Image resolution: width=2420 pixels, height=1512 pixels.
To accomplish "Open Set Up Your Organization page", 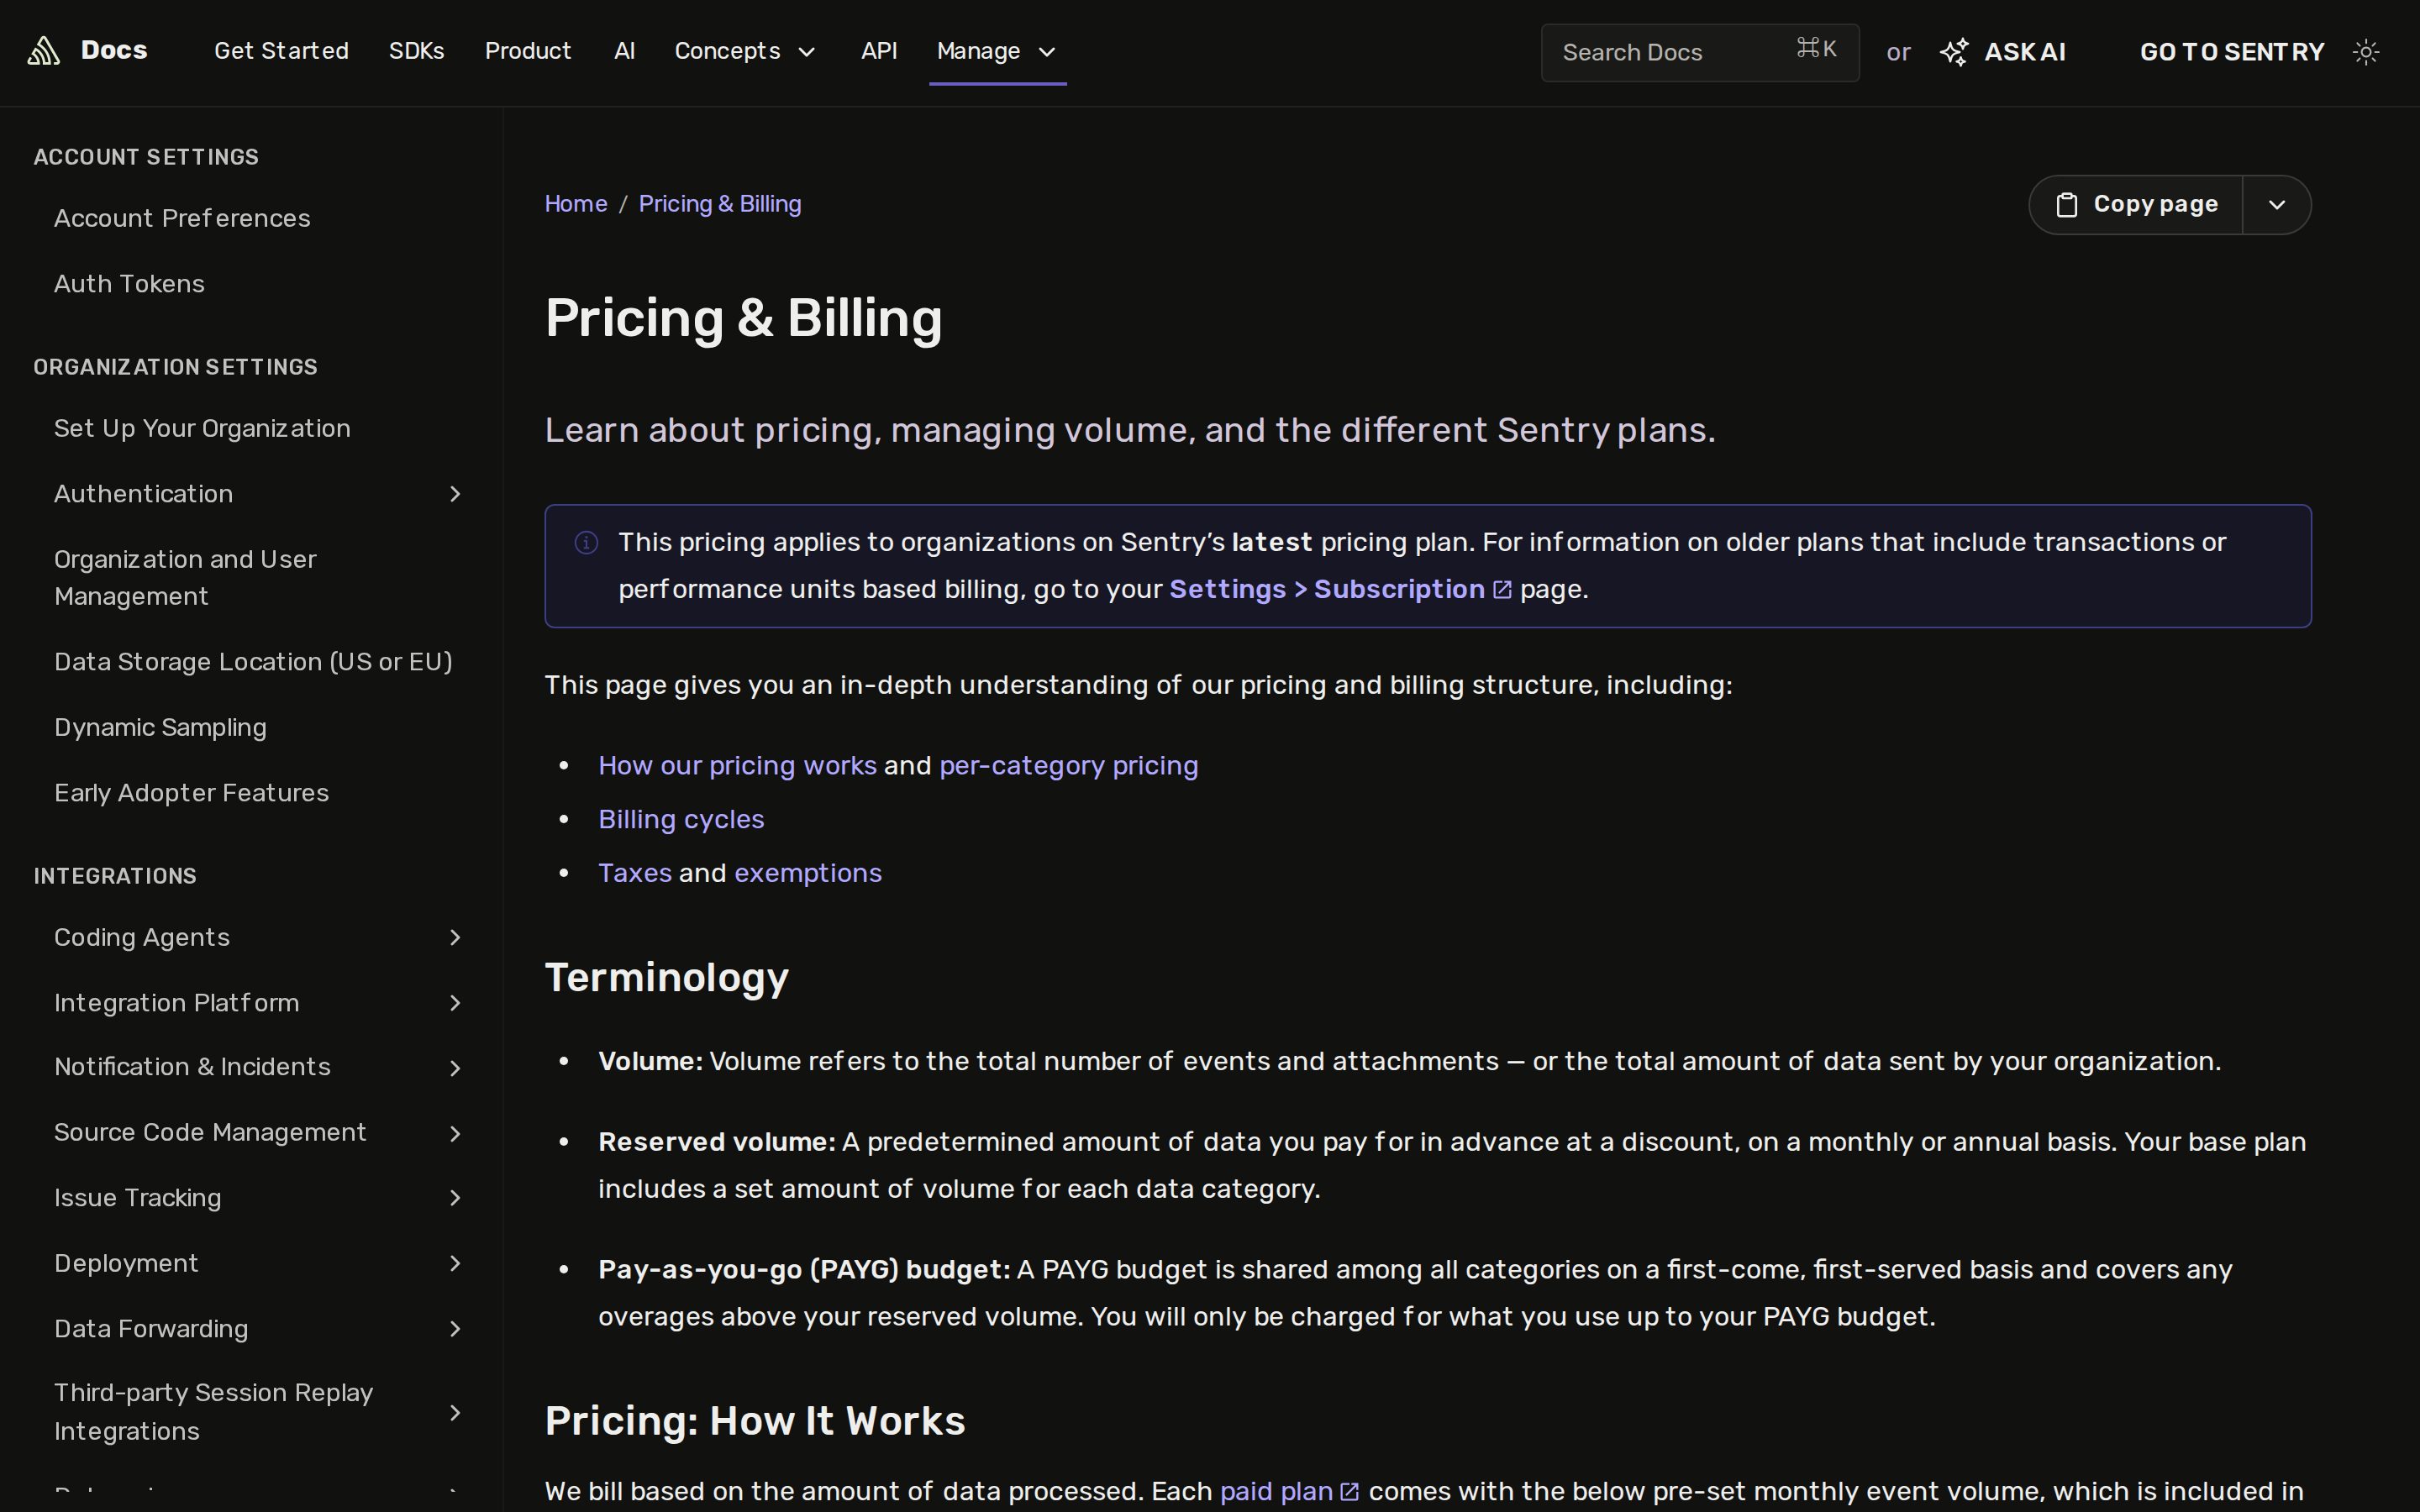I will pyautogui.click(x=202, y=428).
